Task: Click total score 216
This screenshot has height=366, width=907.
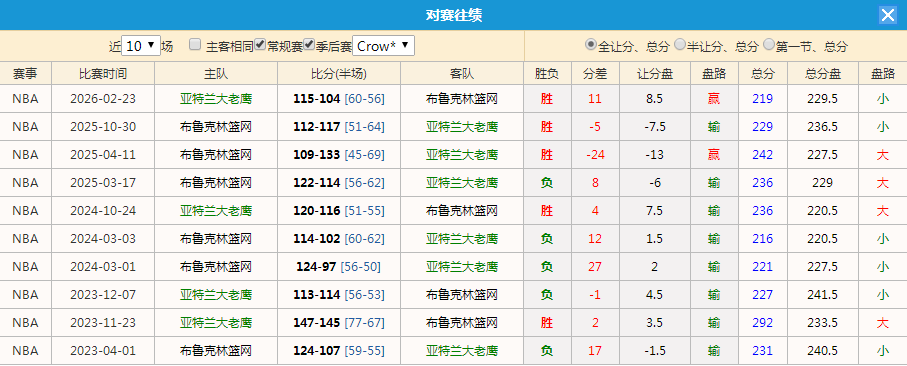Action: coord(762,239)
